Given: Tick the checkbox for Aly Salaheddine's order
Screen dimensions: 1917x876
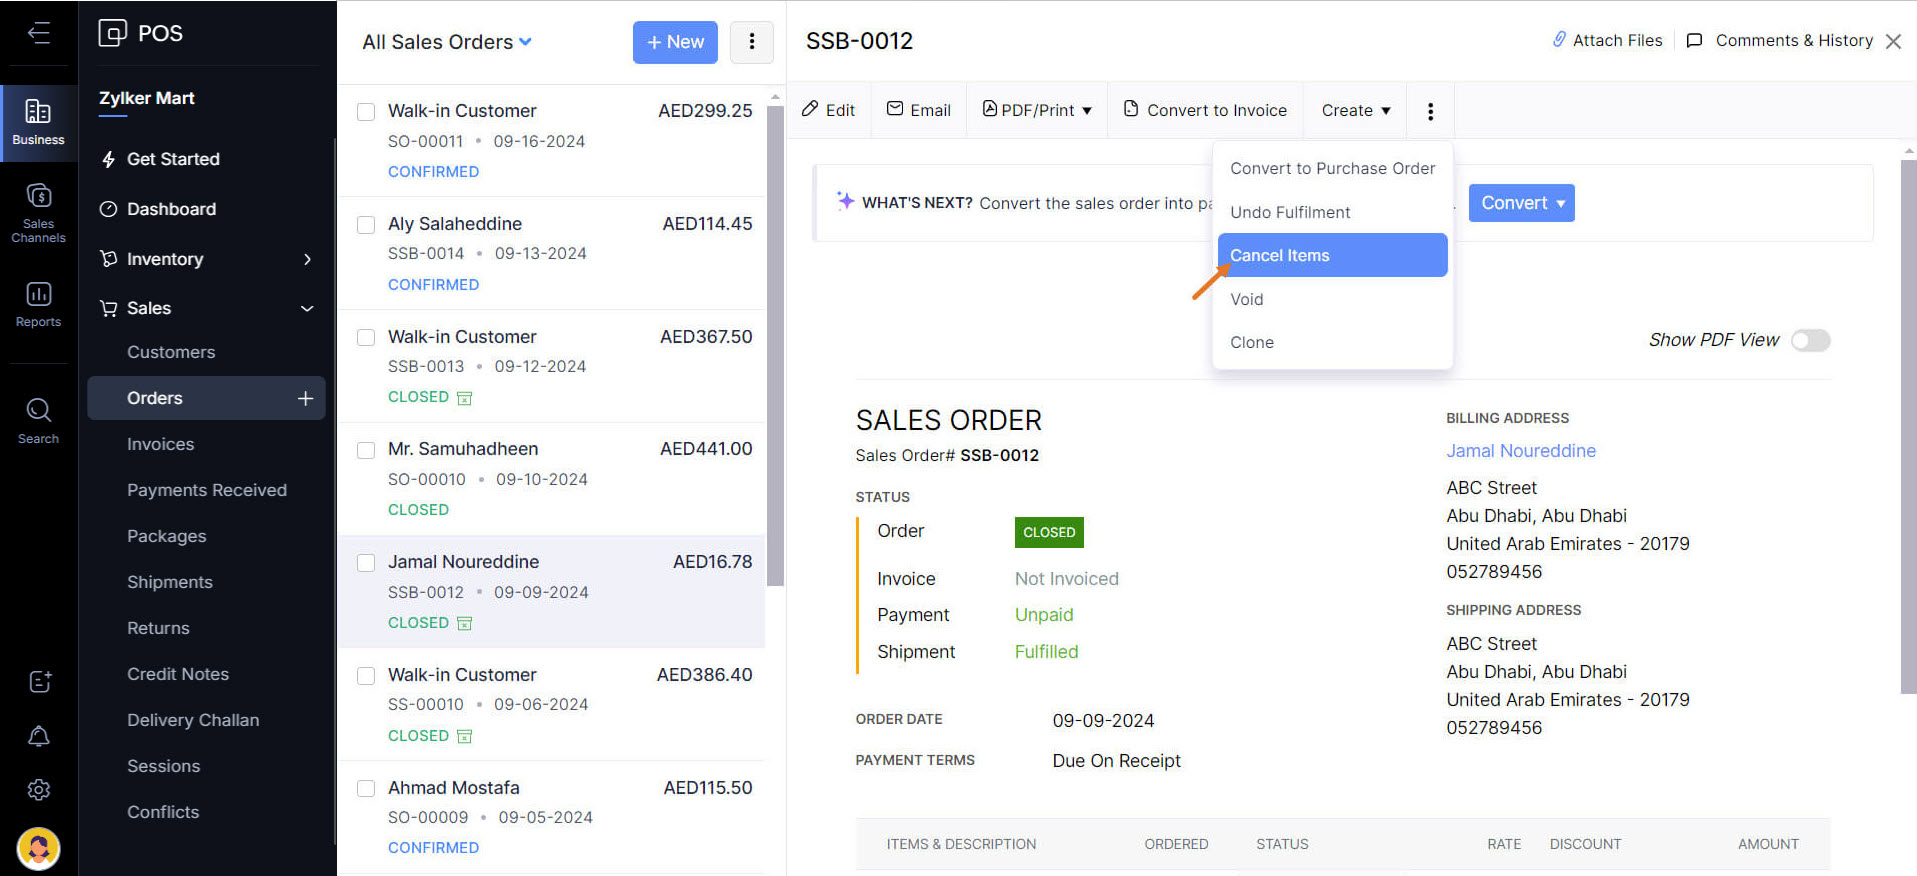Looking at the screenshot, I should (x=366, y=225).
